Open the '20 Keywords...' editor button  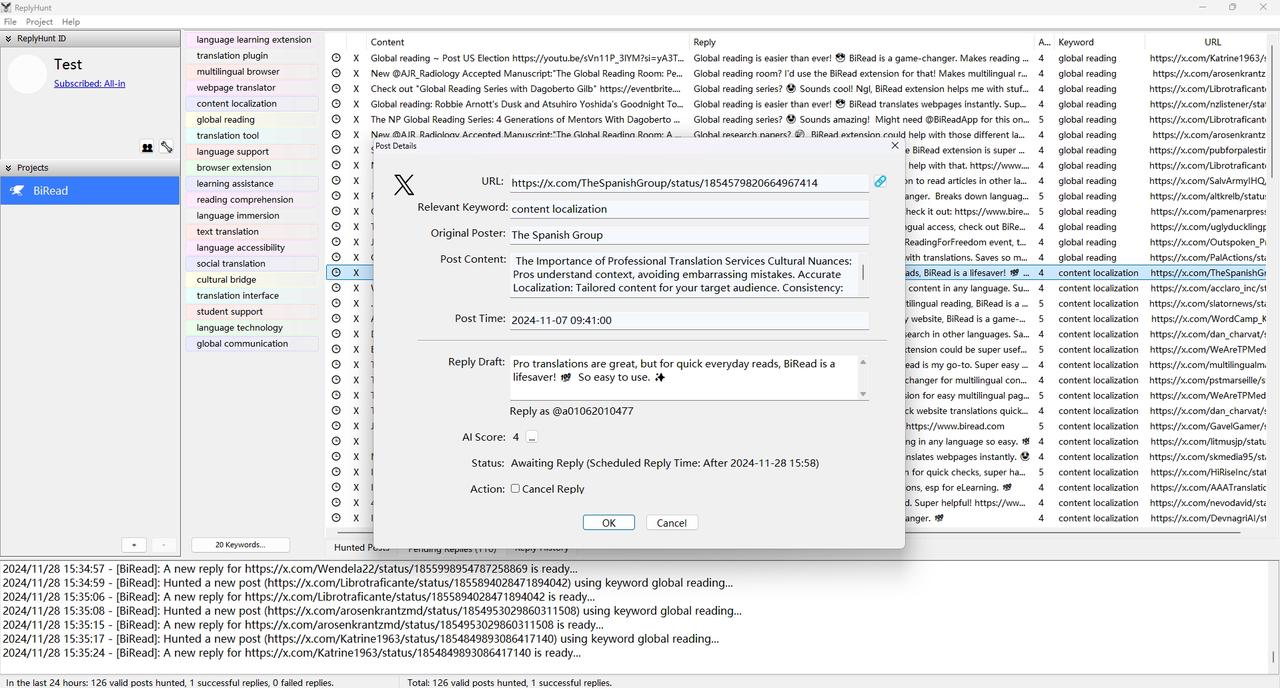coord(241,545)
